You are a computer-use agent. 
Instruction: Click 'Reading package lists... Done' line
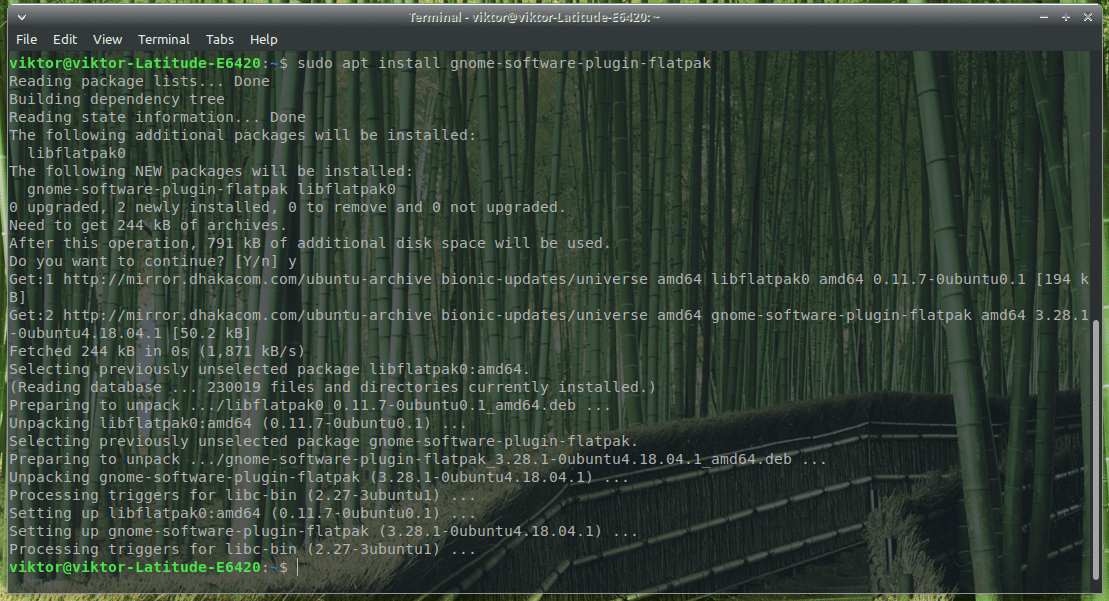[x=139, y=81]
